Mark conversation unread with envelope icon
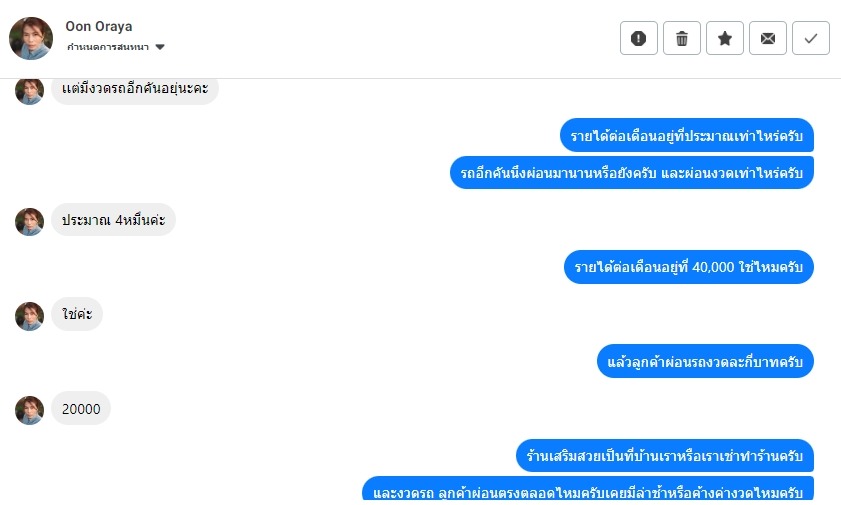This screenshot has width=841, height=505. pyautogui.click(x=768, y=38)
